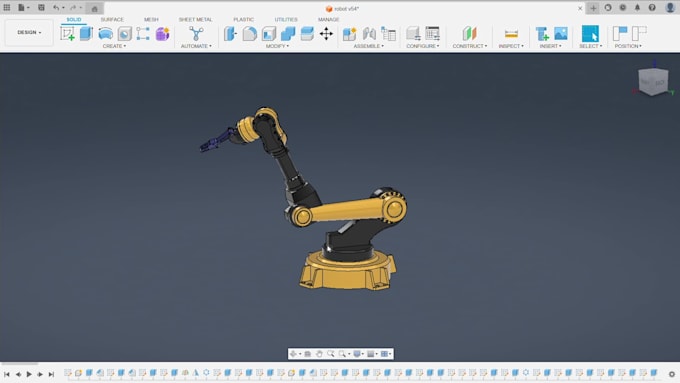The width and height of the screenshot is (680, 383).
Task: Expand the AUTOMATE menu
Action: 196,46
